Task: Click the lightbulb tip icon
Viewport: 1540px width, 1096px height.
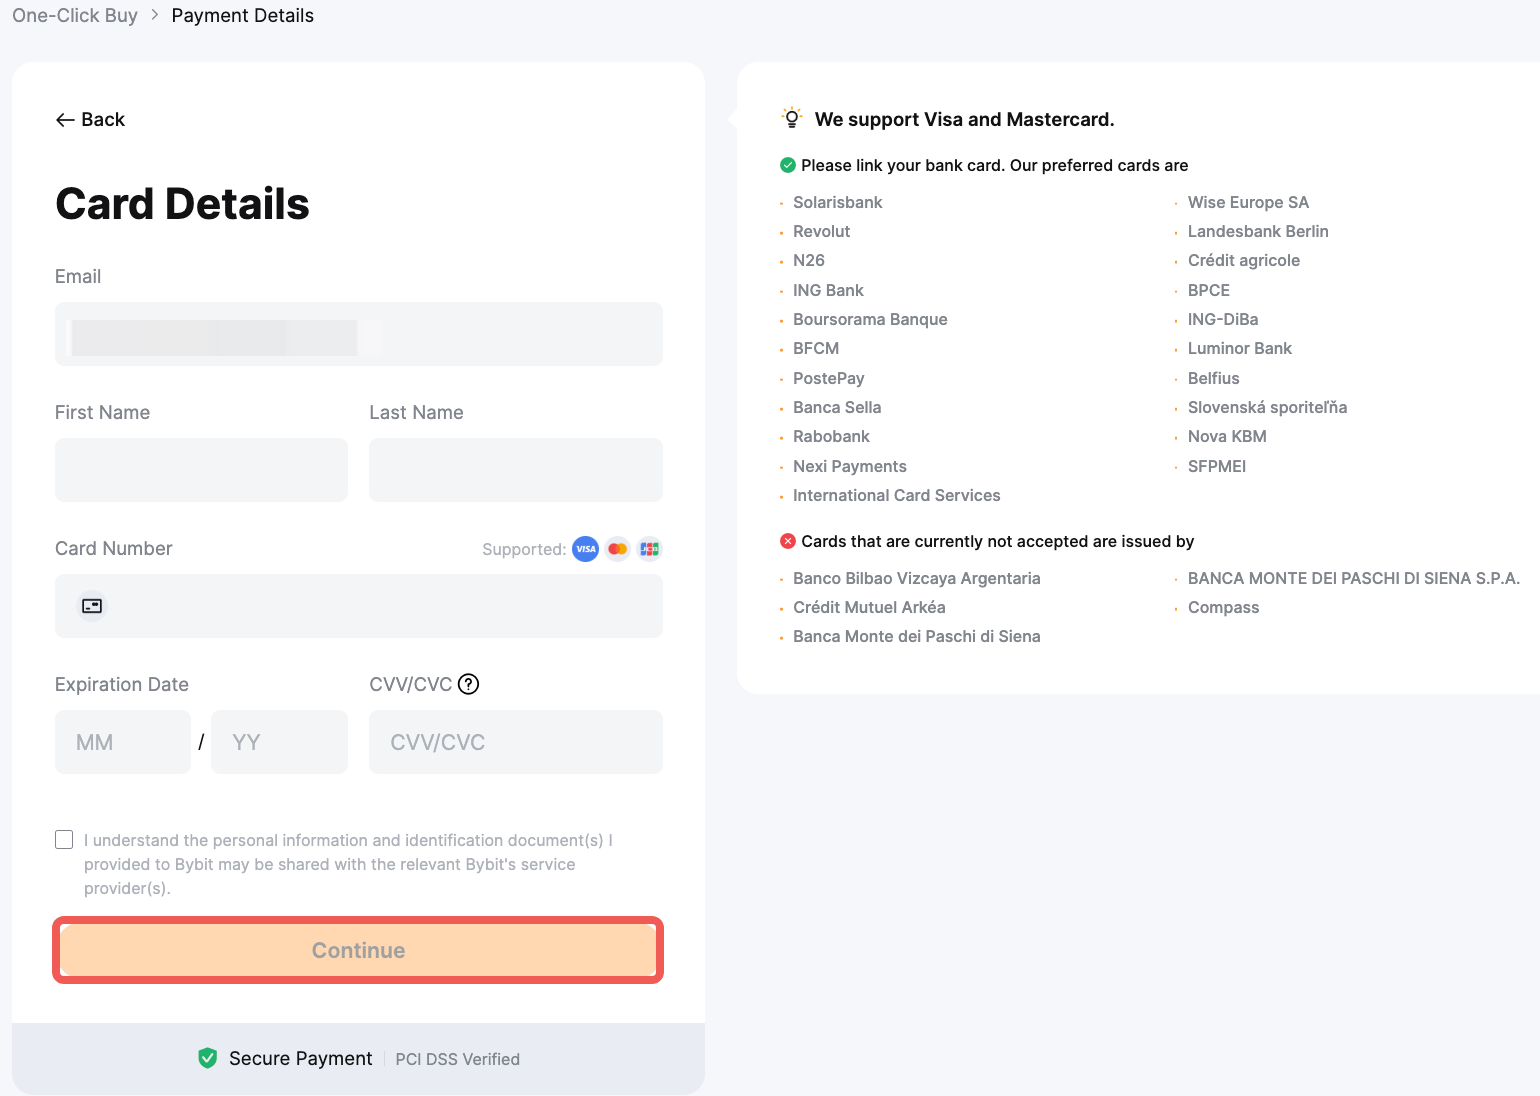Action: (792, 118)
